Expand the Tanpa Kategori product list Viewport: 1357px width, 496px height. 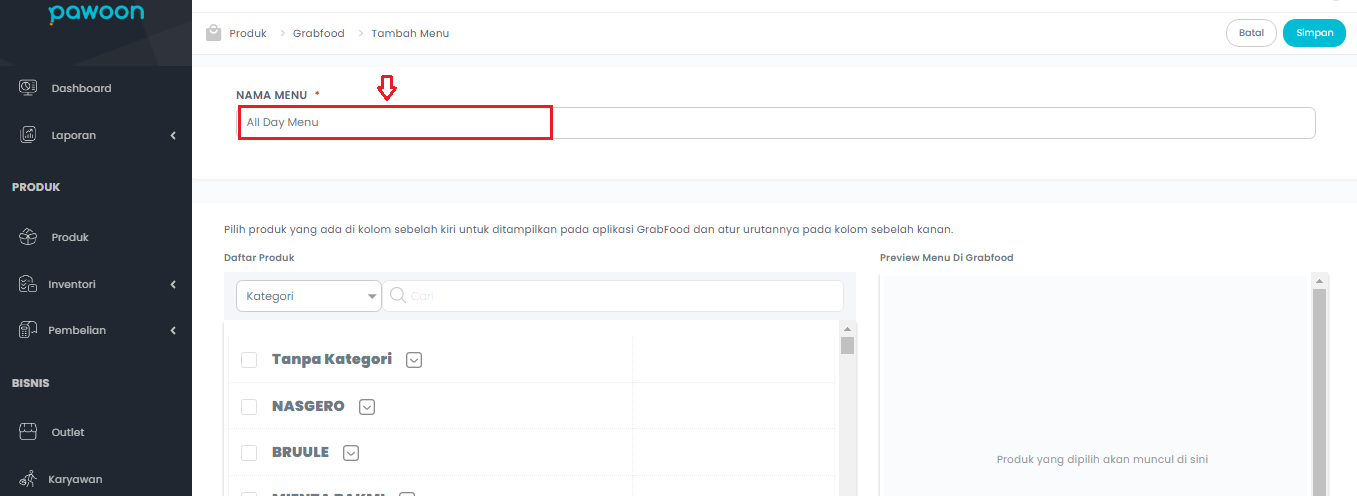click(414, 360)
